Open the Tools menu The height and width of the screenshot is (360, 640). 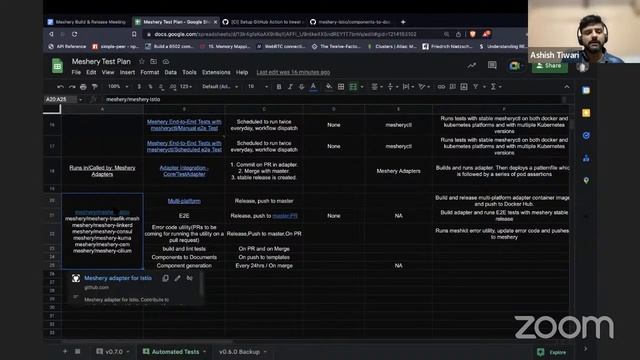pyautogui.click(x=189, y=72)
